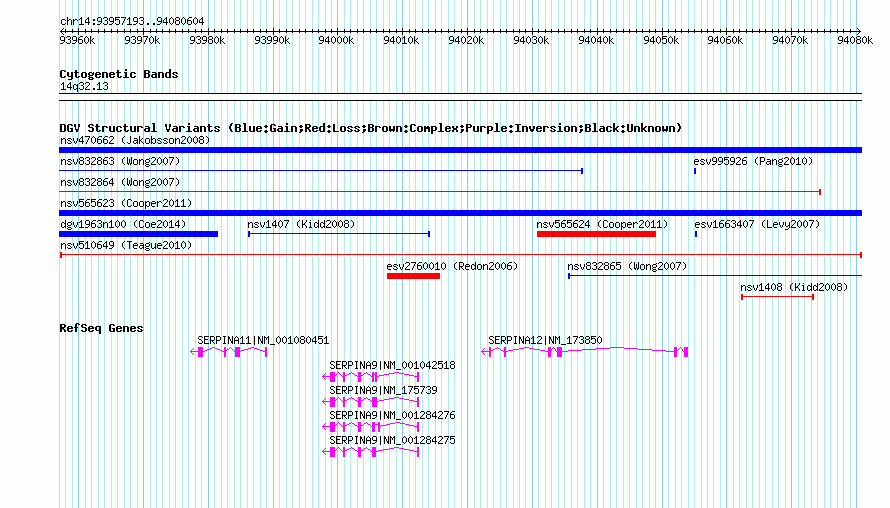Screen dimensions: 890x508
Task: Open variant label esv995926 (Pang2010)
Action: pos(753,161)
